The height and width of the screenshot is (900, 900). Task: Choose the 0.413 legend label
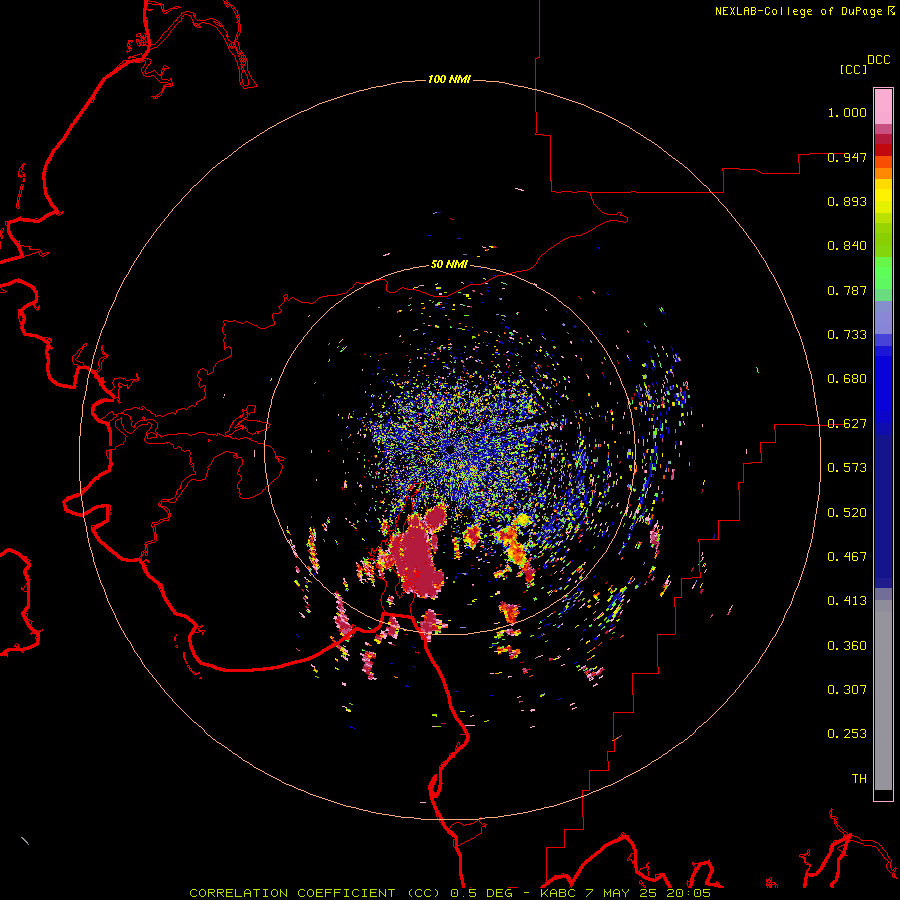click(x=847, y=601)
